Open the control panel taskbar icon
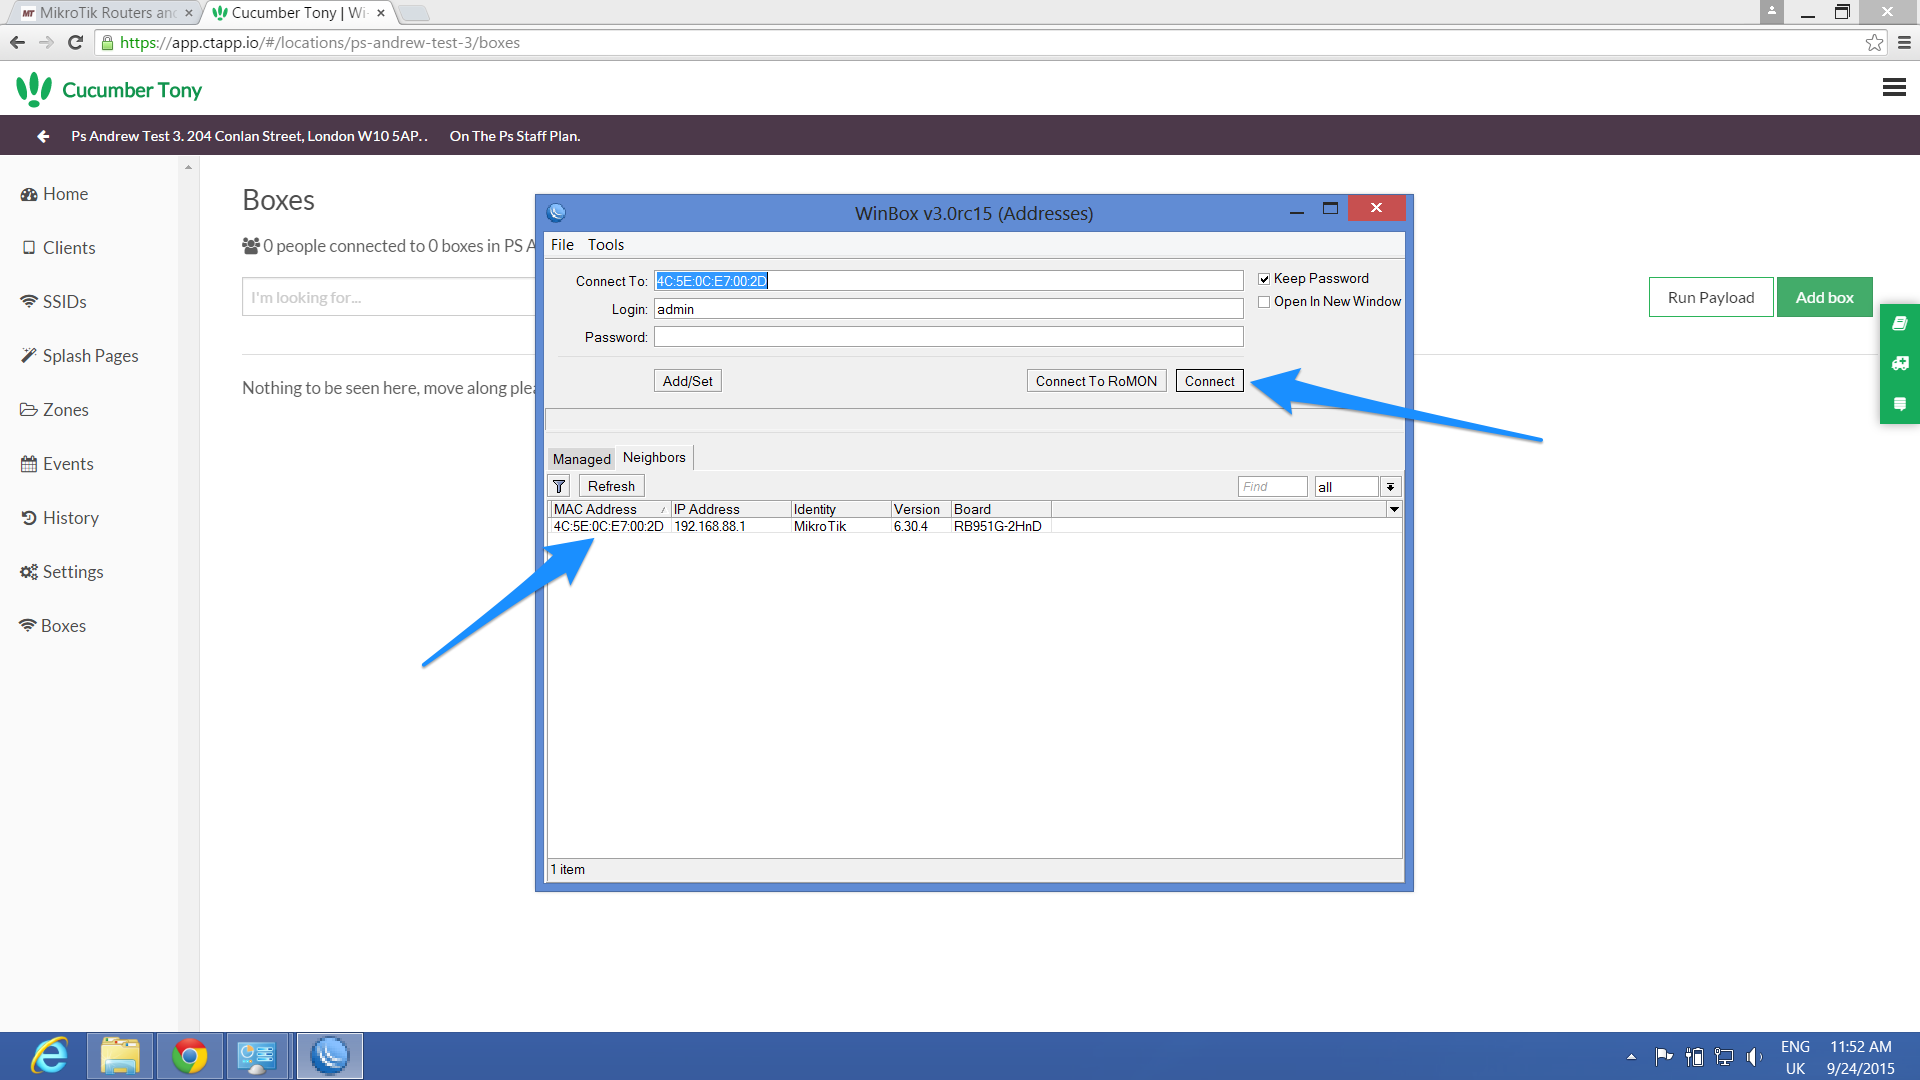 [x=258, y=1056]
